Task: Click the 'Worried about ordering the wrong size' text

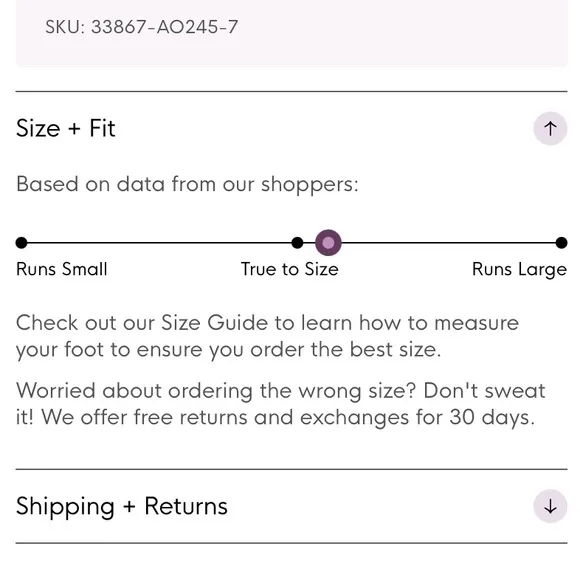Action: pyautogui.click(x=216, y=391)
